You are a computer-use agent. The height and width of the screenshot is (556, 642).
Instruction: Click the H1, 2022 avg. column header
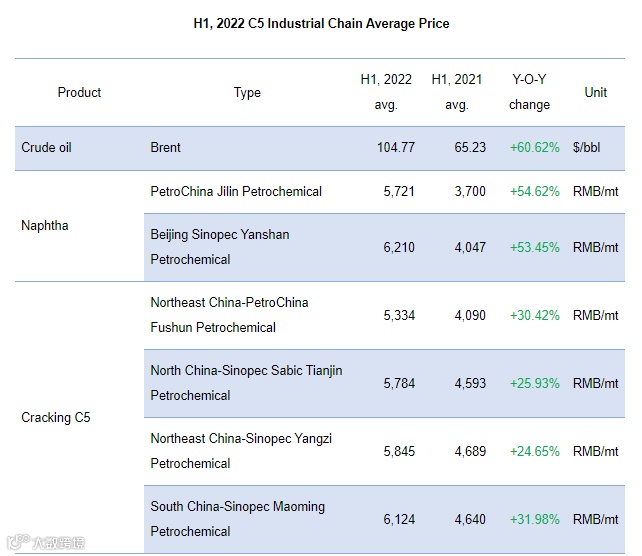click(x=386, y=92)
